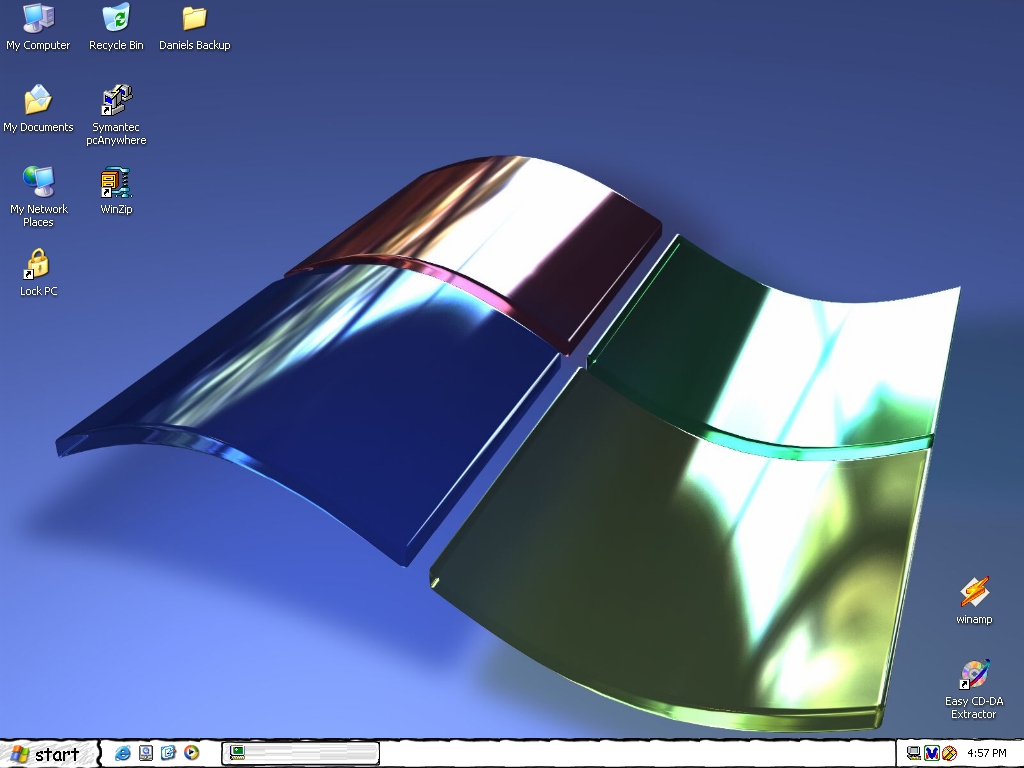
Task: Select the Winamp desktop icon
Action: (x=974, y=593)
